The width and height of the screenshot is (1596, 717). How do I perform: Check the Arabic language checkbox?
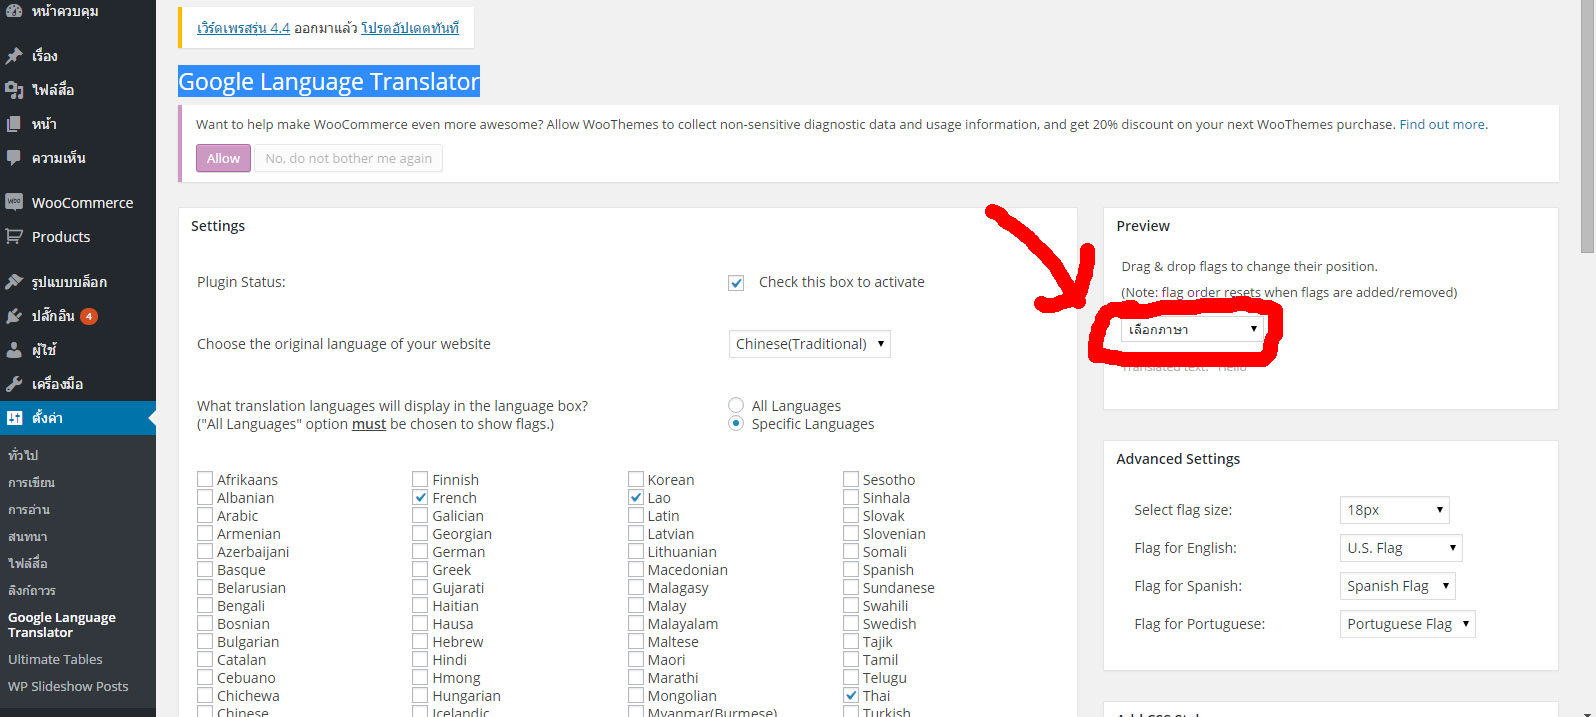click(x=205, y=515)
